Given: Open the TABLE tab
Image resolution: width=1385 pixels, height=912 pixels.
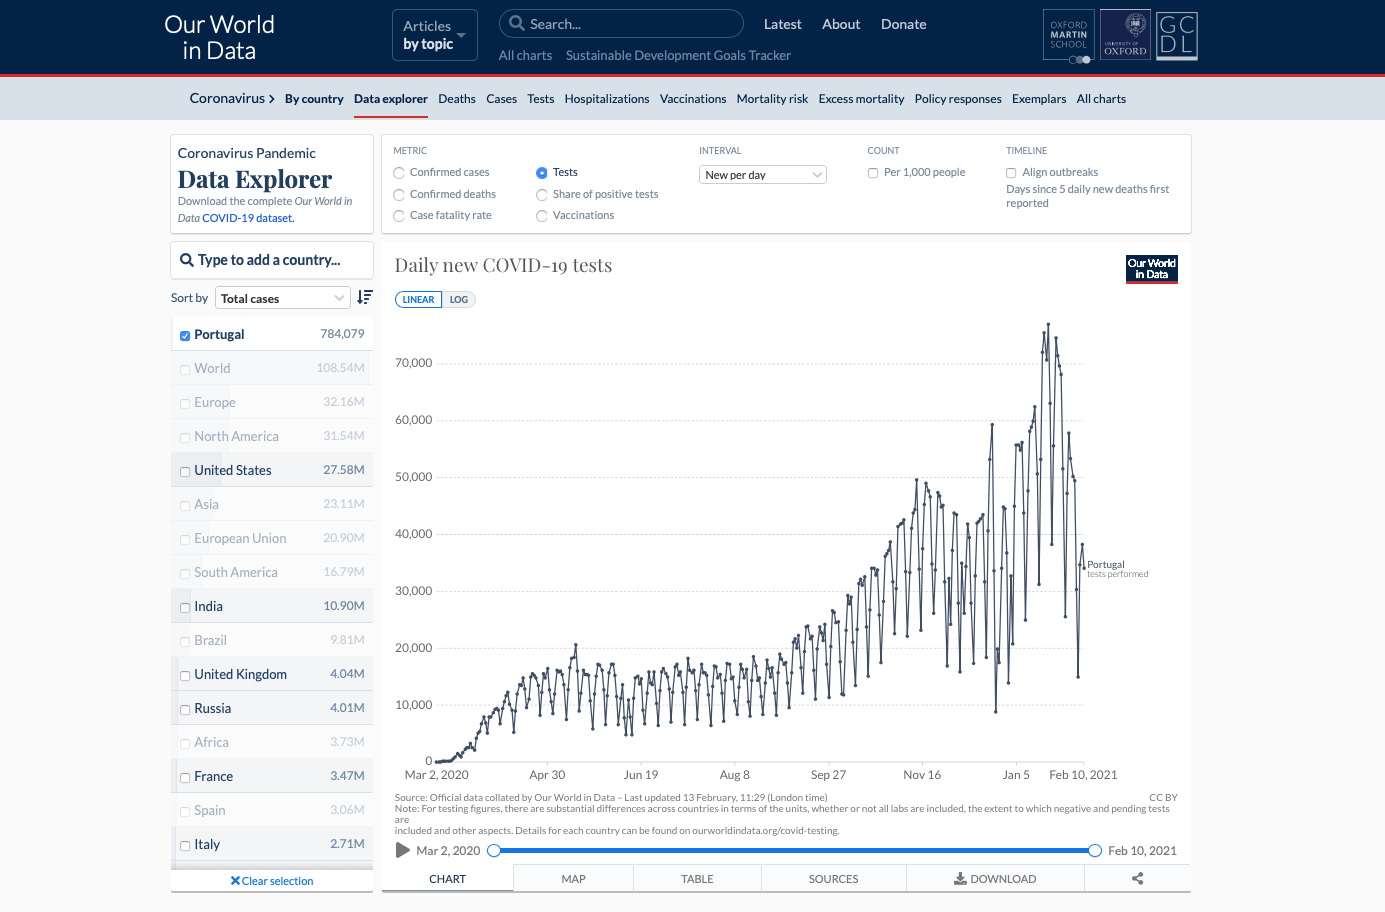Looking at the screenshot, I should point(697,879).
